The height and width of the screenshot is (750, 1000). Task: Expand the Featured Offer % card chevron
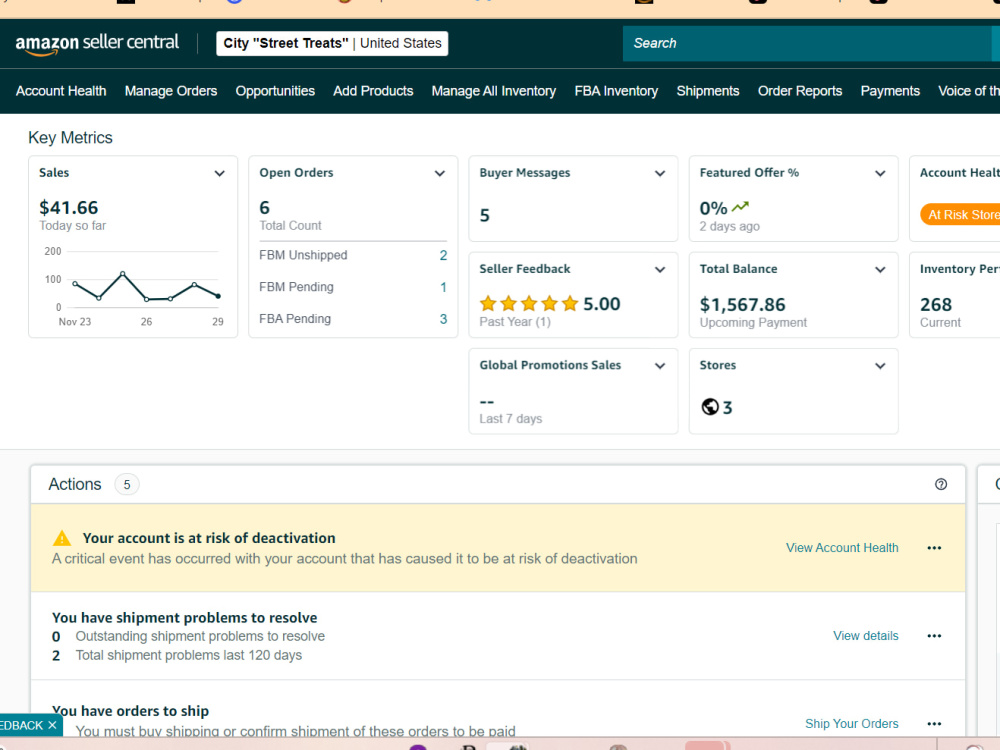pos(880,173)
